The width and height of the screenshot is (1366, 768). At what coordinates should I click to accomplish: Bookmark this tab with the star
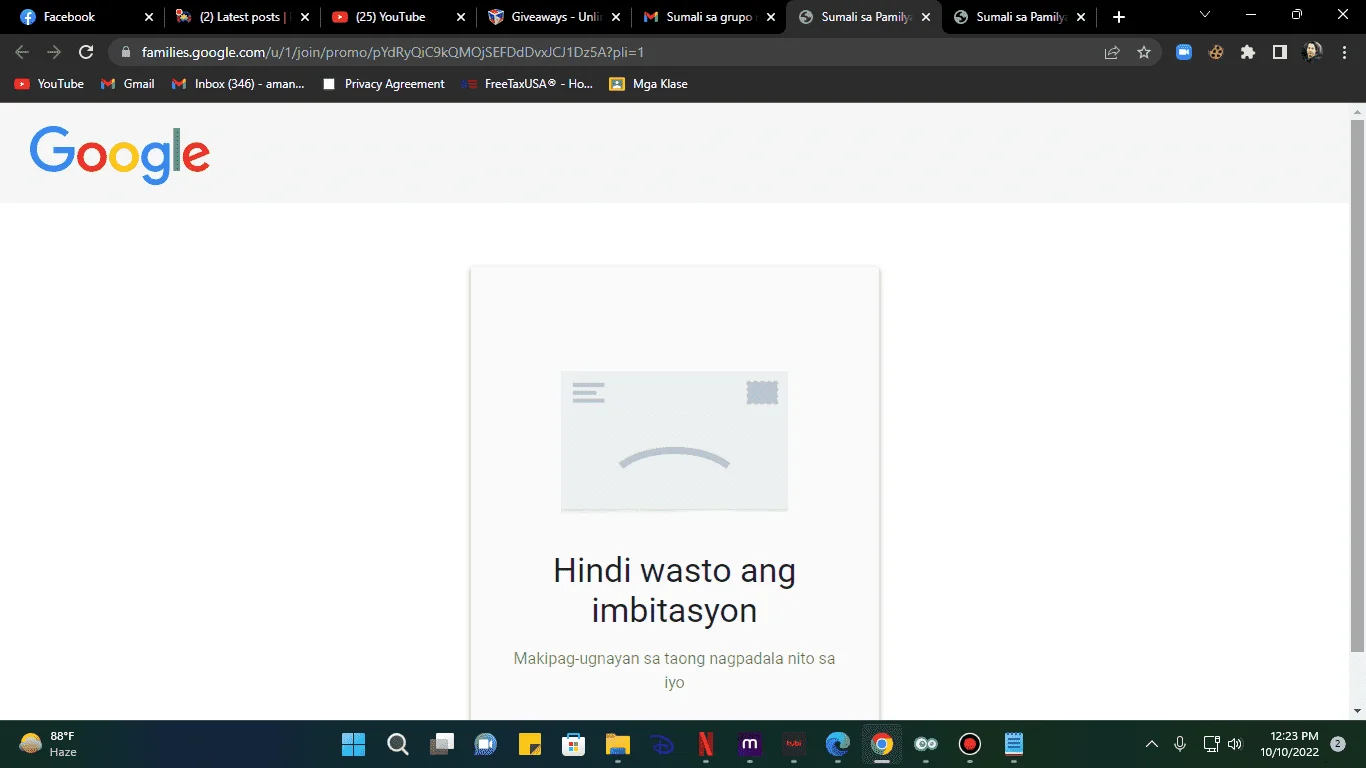tap(1144, 52)
